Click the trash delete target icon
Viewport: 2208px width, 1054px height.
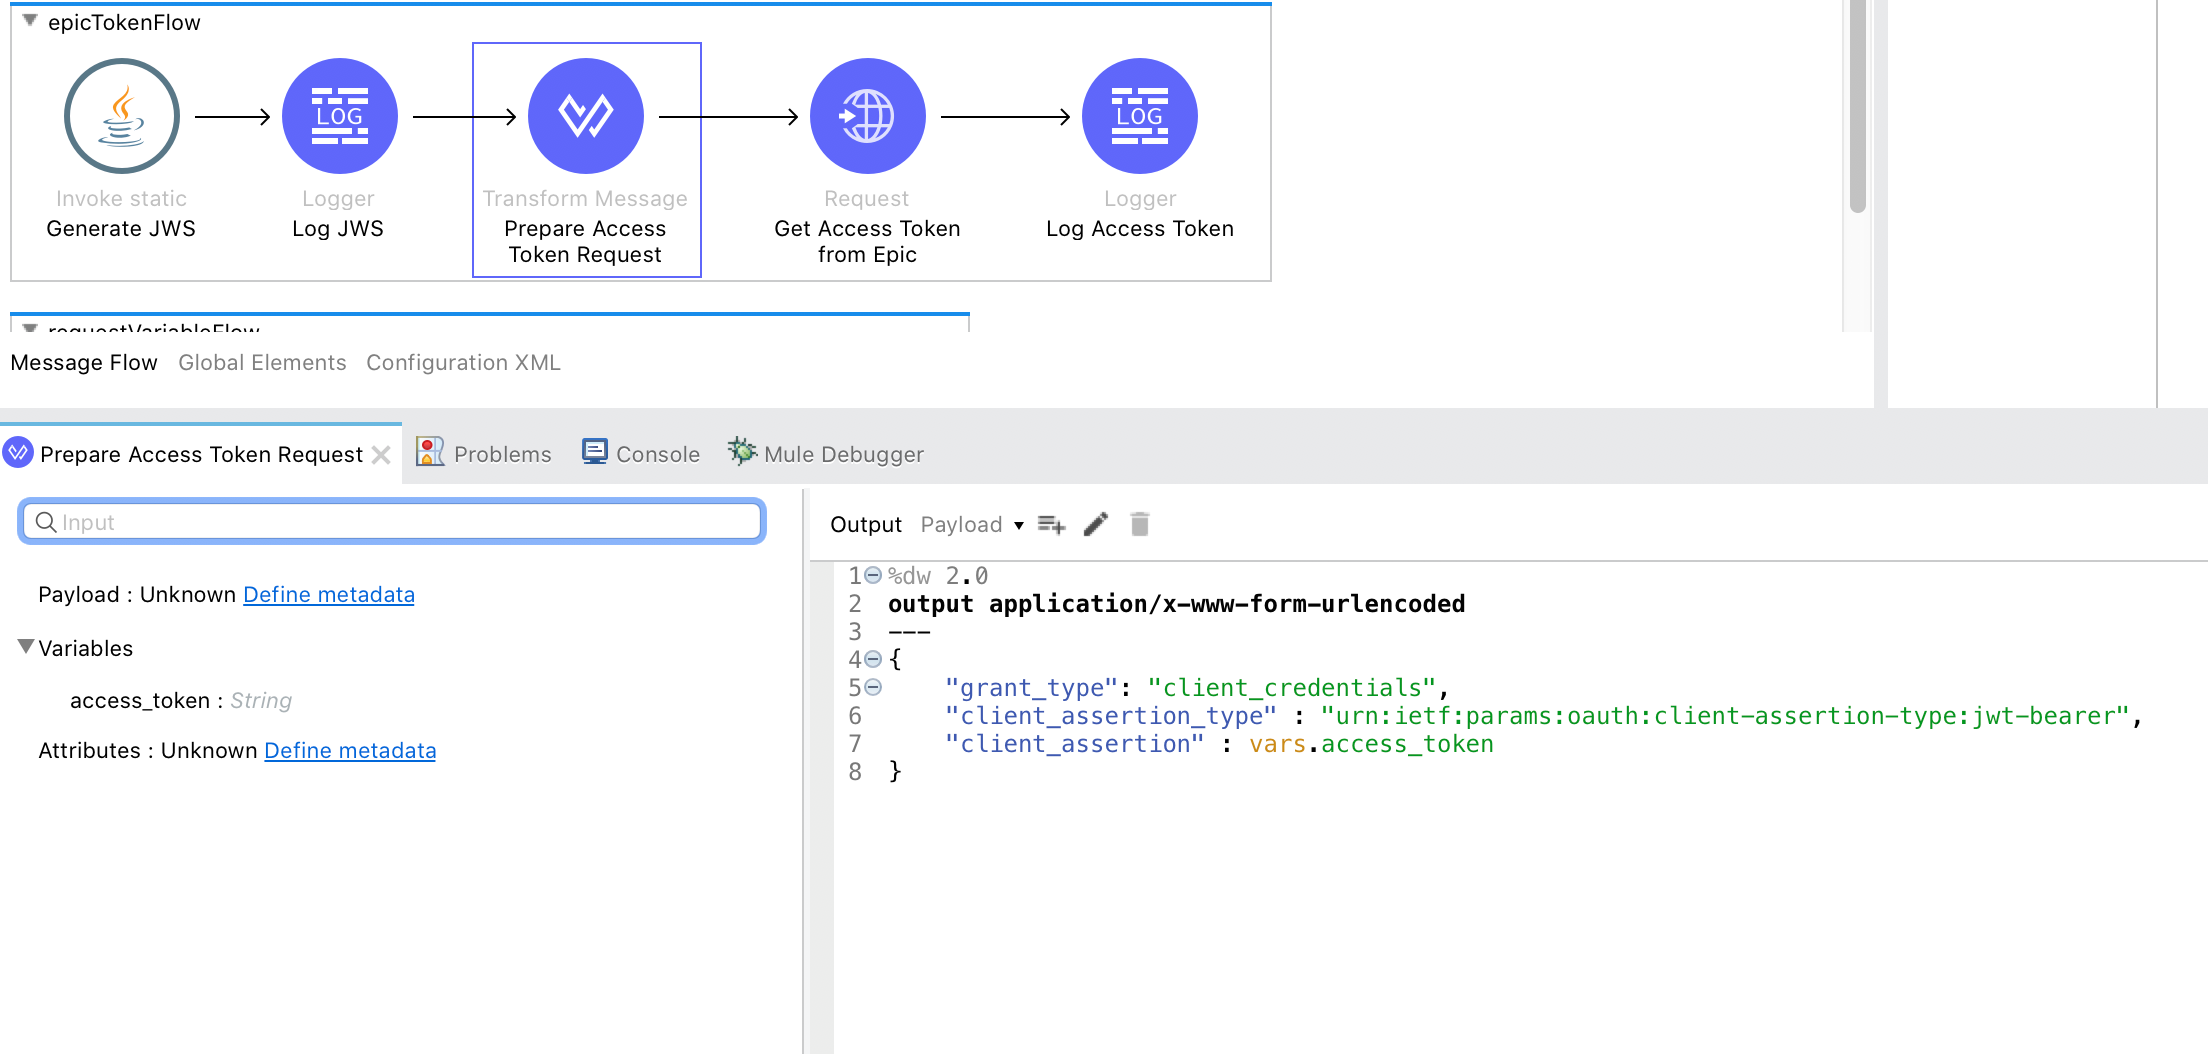(x=1140, y=524)
